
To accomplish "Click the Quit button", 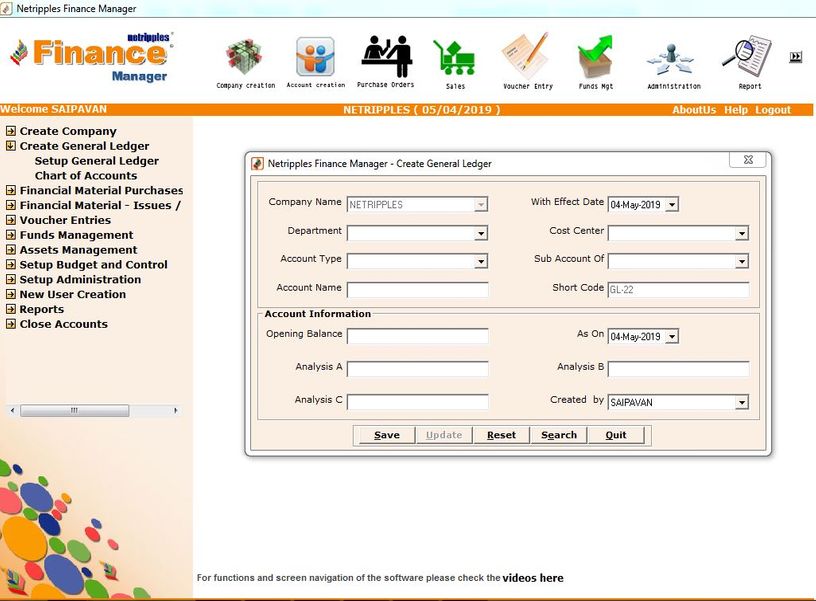I will click(x=616, y=435).
